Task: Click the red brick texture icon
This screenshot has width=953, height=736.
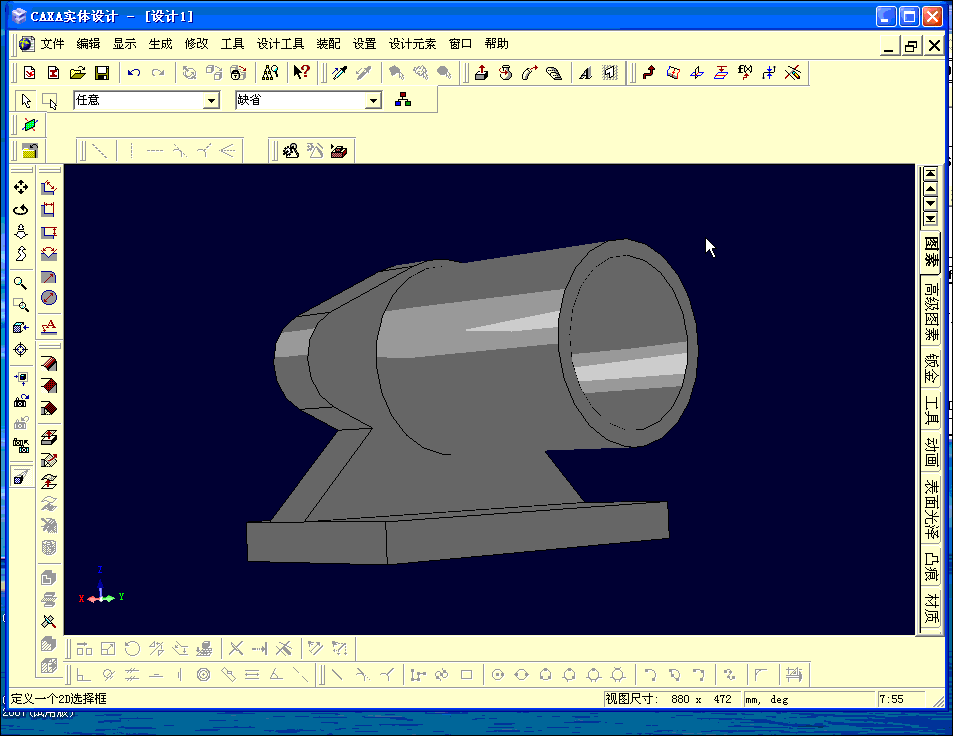Action: (x=339, y=151)
